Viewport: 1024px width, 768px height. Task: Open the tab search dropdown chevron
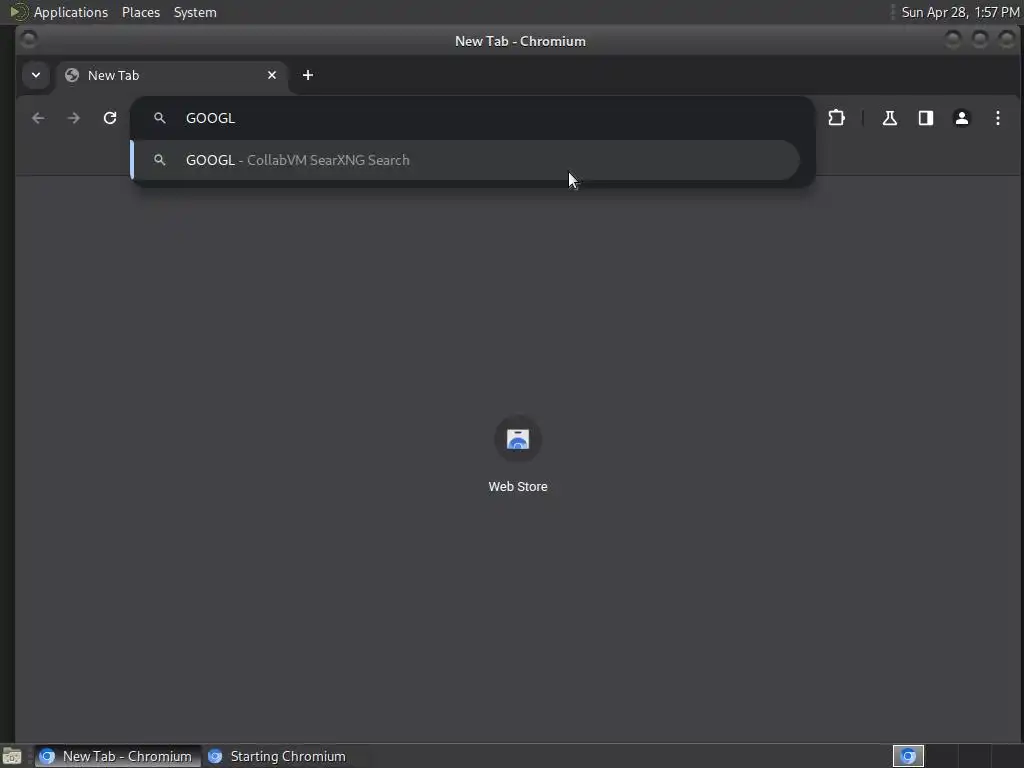(x=36, y=75)
